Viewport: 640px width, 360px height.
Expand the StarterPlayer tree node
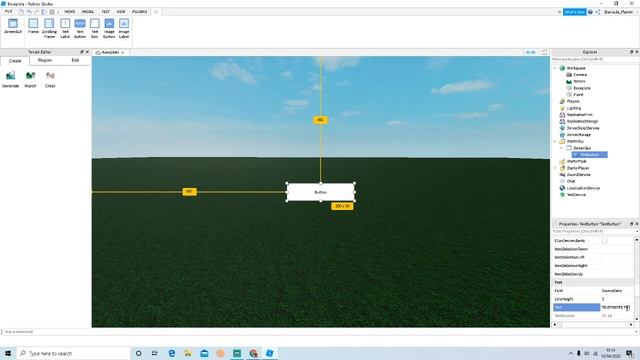[555, 168]
